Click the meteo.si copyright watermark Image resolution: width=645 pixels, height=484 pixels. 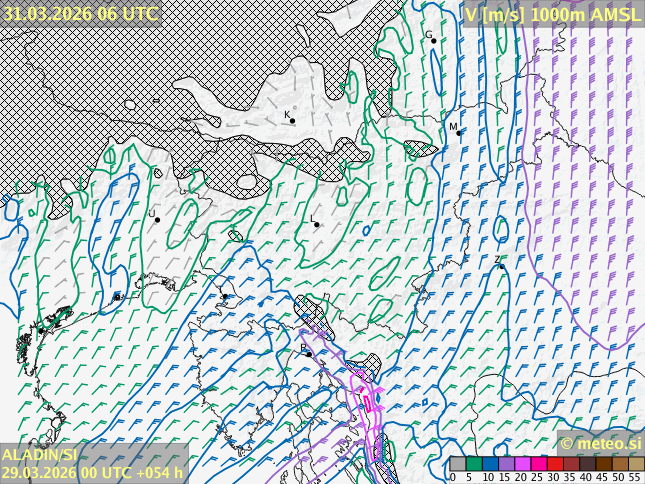600,443
